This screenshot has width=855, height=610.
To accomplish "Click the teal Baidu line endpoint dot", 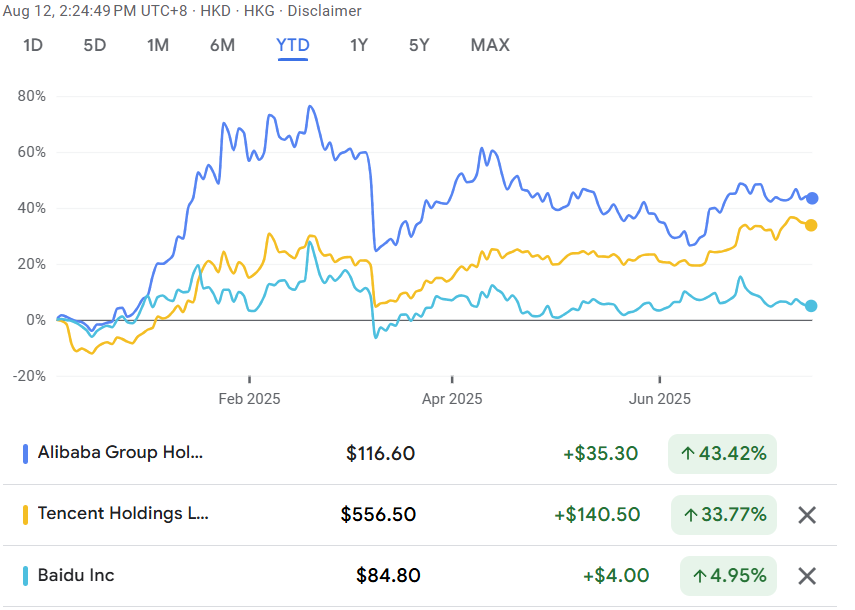I will (811, 306).
